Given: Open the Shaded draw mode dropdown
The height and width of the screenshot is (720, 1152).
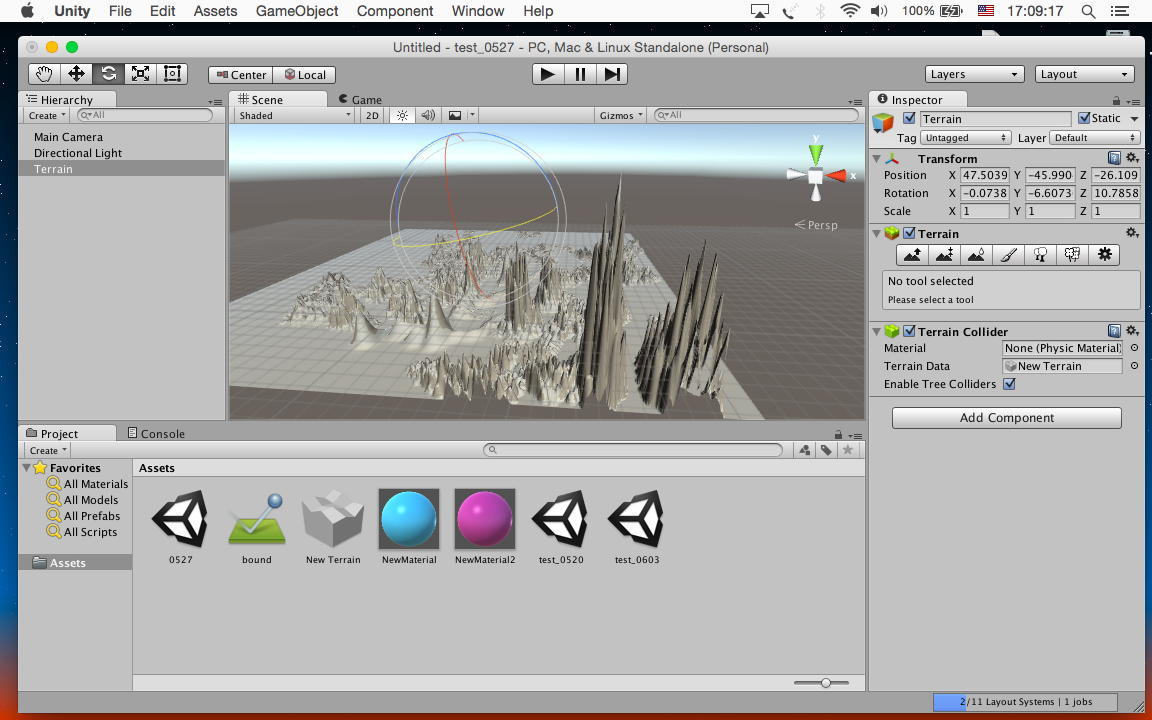Looking at the screenshot, I should 294,116.
